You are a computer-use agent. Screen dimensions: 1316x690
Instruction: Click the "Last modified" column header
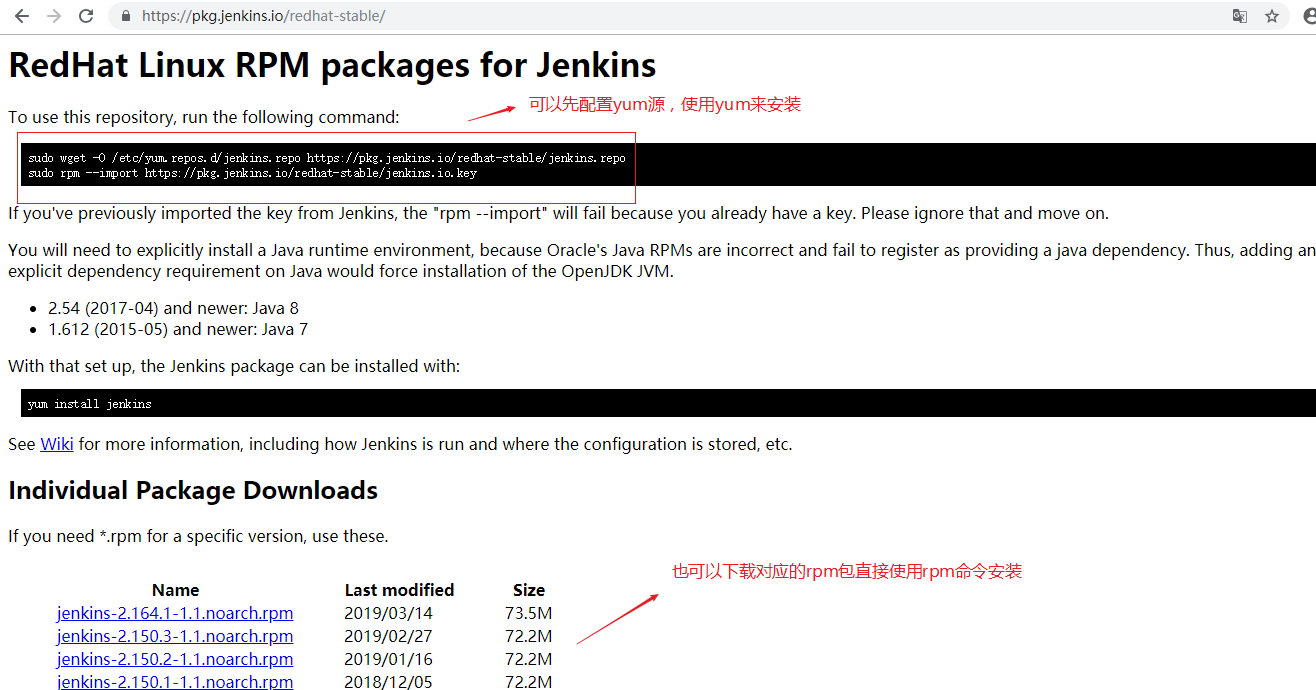pos(399,590)
